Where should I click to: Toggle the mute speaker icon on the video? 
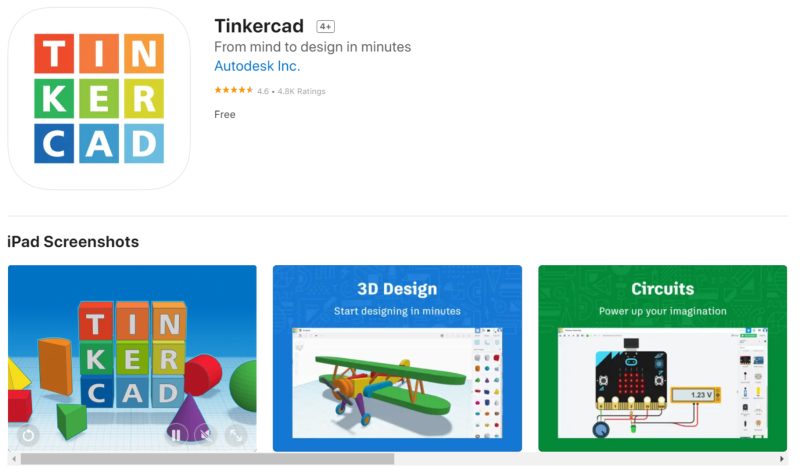point(206,435)
